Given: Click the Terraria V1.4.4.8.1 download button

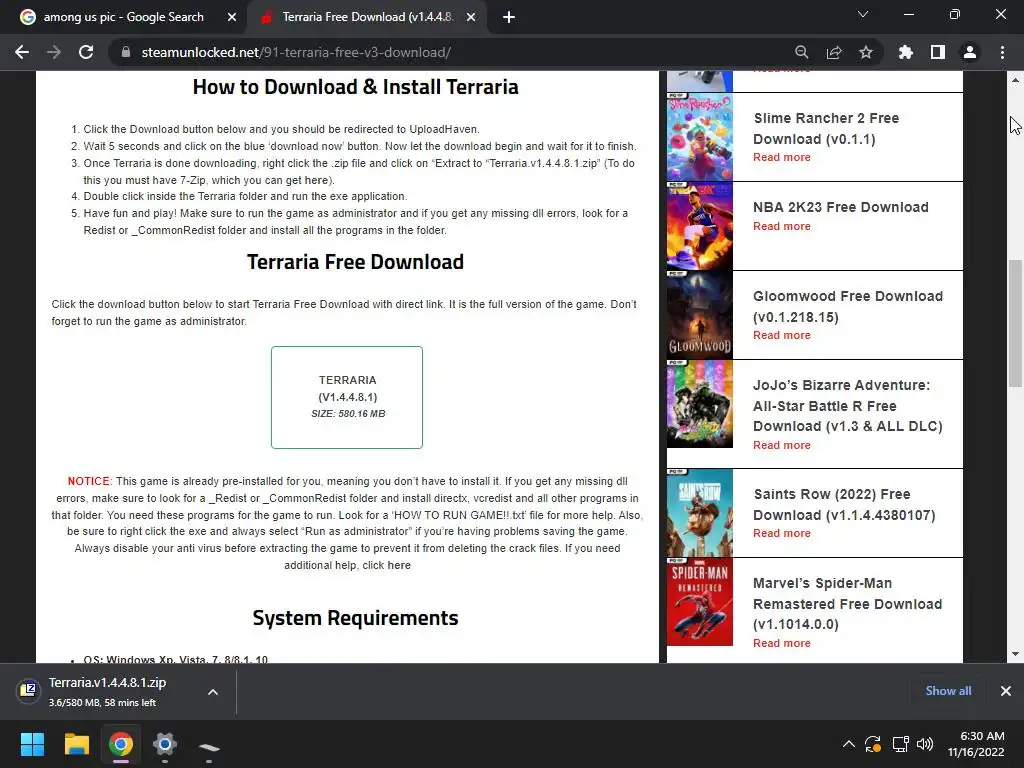Looking at the screenshot, I should pyautogui.click(x=347, y=397).
